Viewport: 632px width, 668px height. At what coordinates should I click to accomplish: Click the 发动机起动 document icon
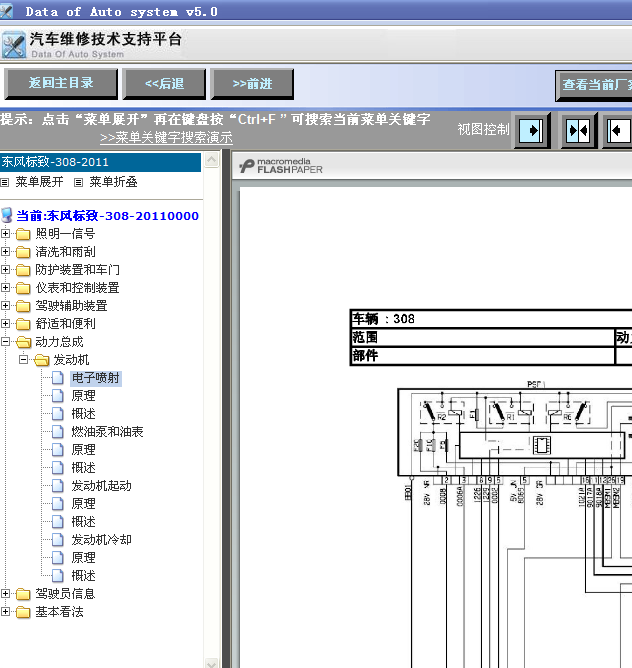point(58,486)
